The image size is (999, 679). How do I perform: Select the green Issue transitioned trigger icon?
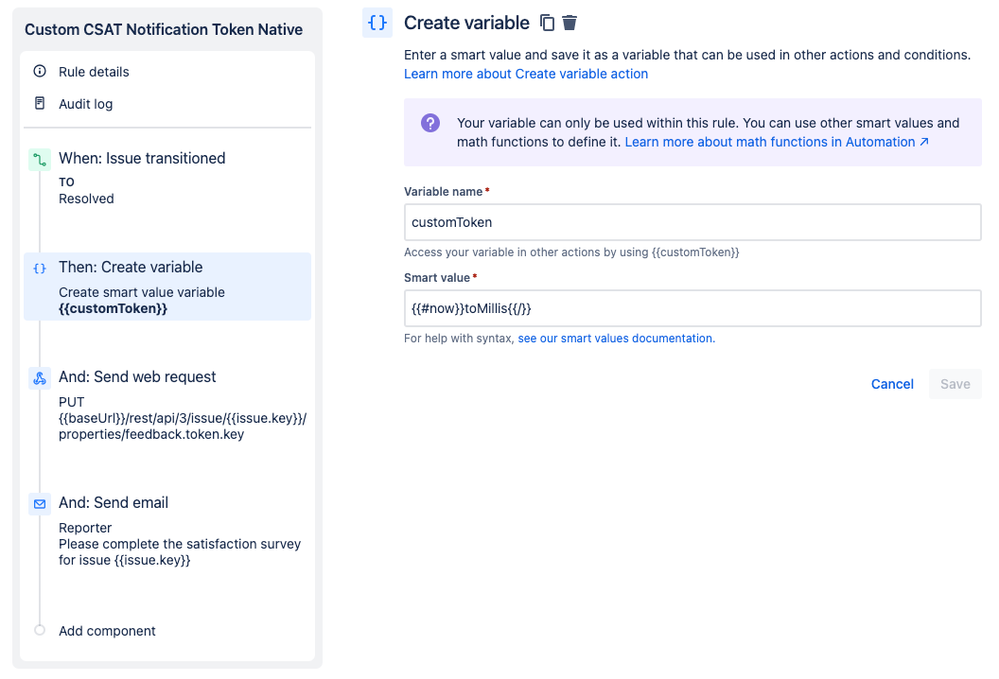click(39, 159)
